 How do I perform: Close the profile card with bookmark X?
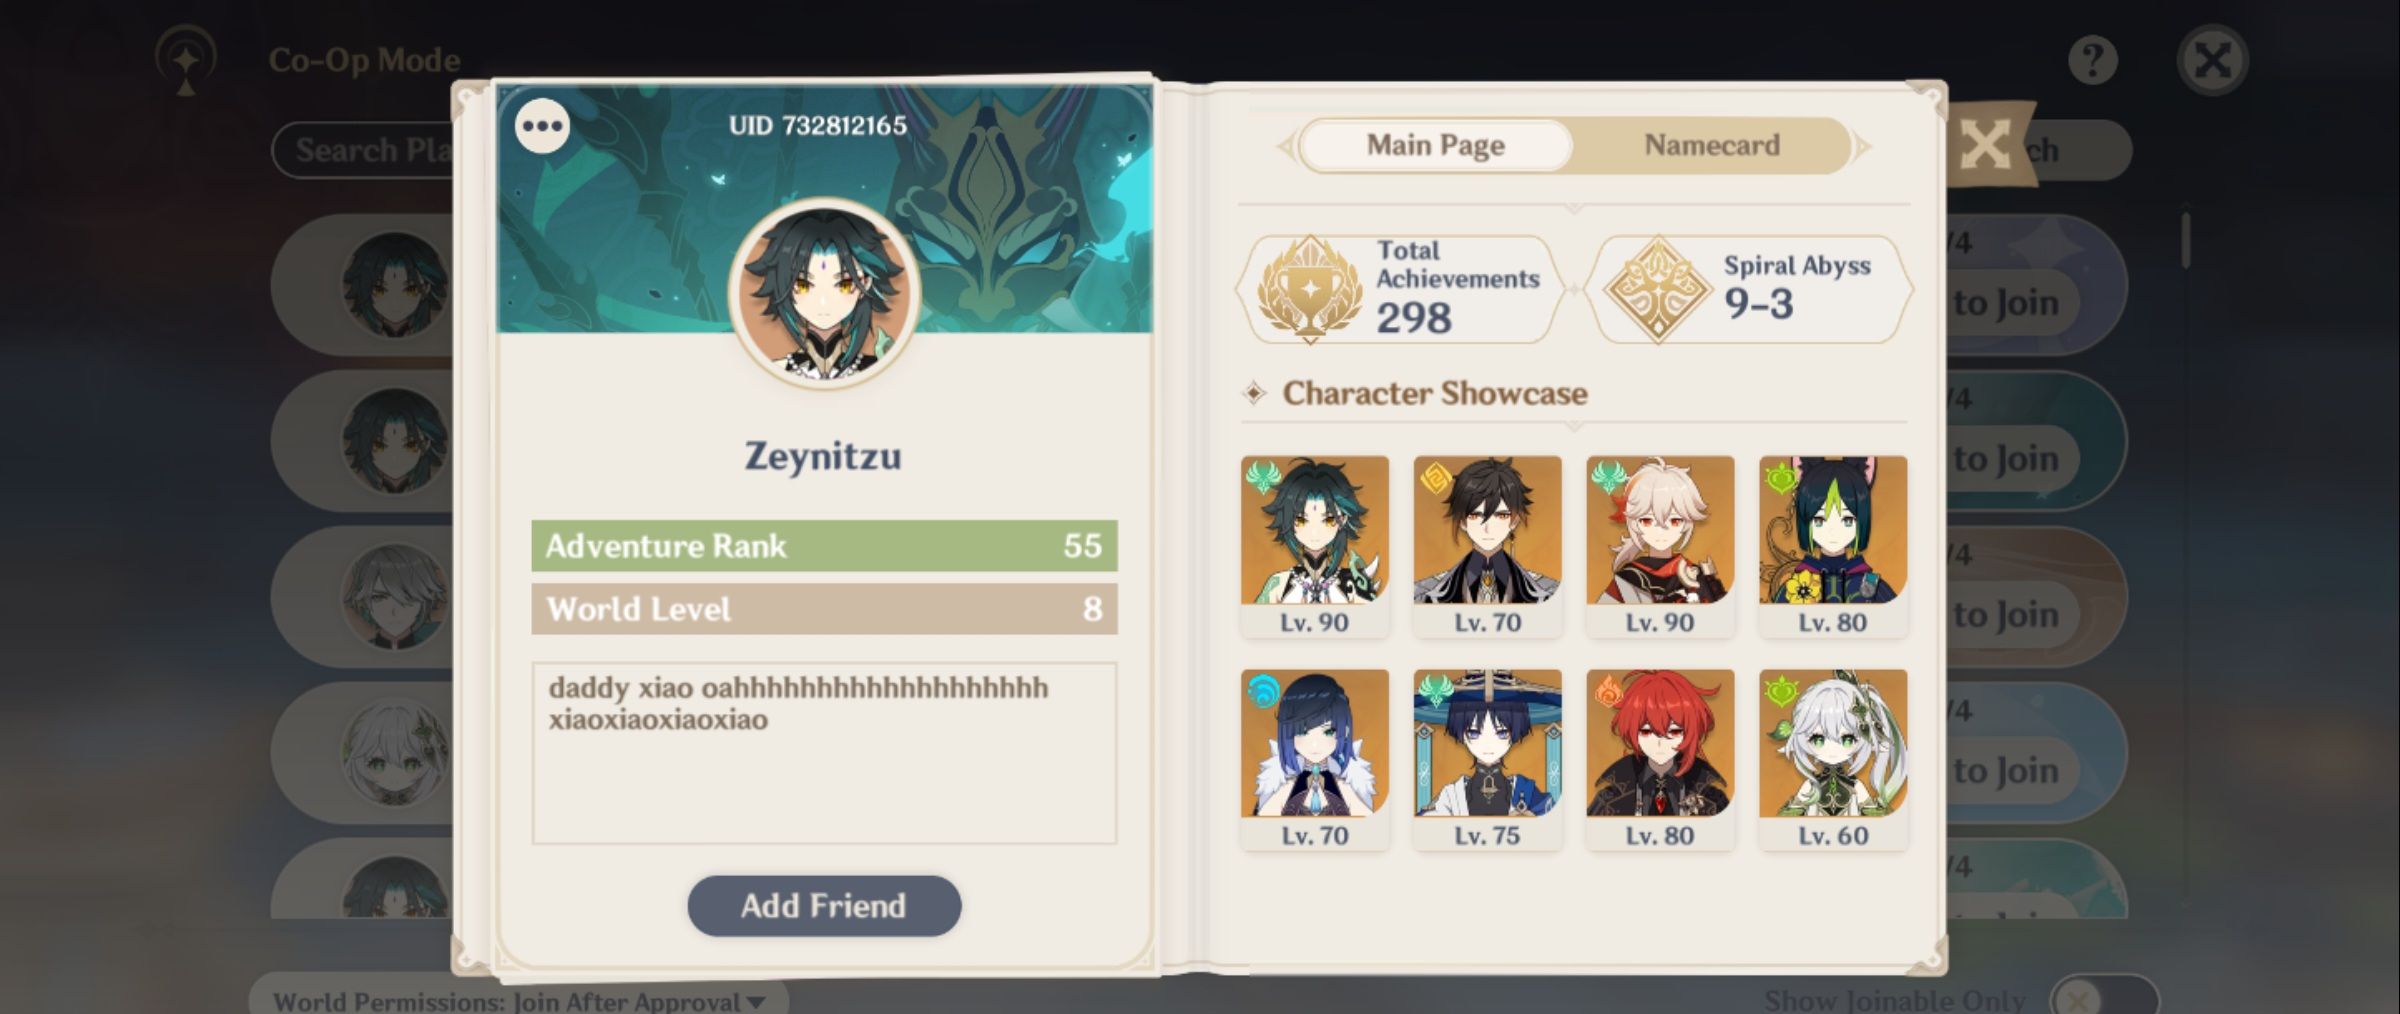tap(1987, 146)
